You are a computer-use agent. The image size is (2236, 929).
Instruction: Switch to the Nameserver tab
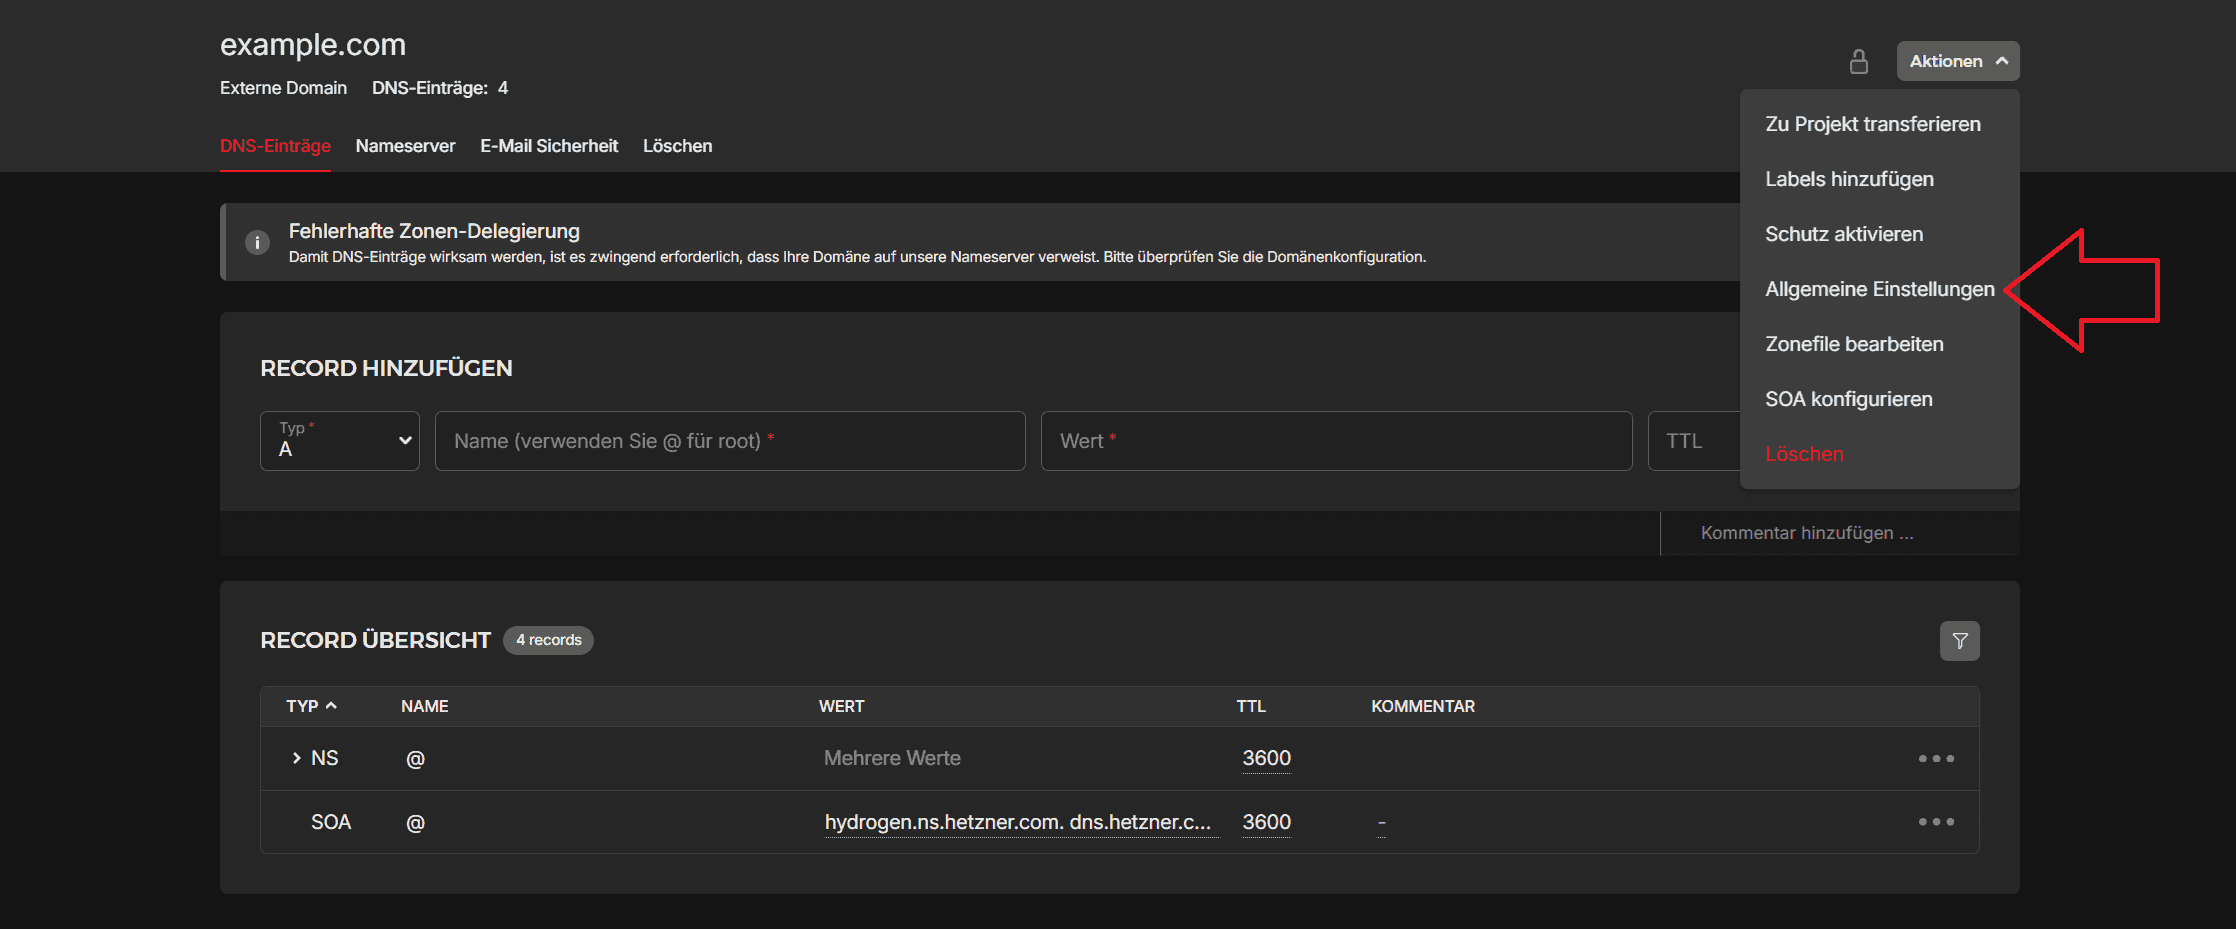click(x=405, y=146)
